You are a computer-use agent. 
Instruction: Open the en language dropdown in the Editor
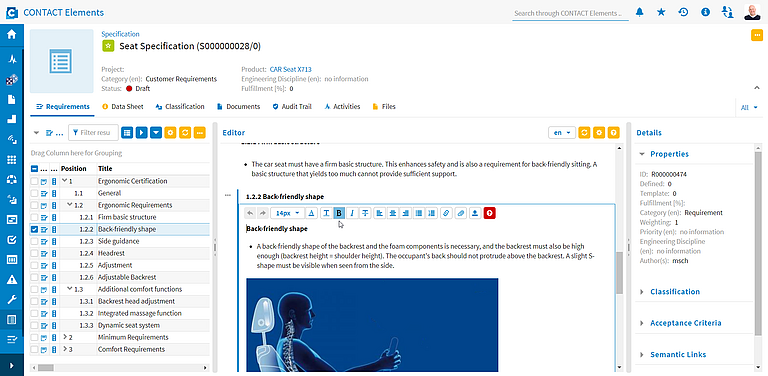[562, 133]
